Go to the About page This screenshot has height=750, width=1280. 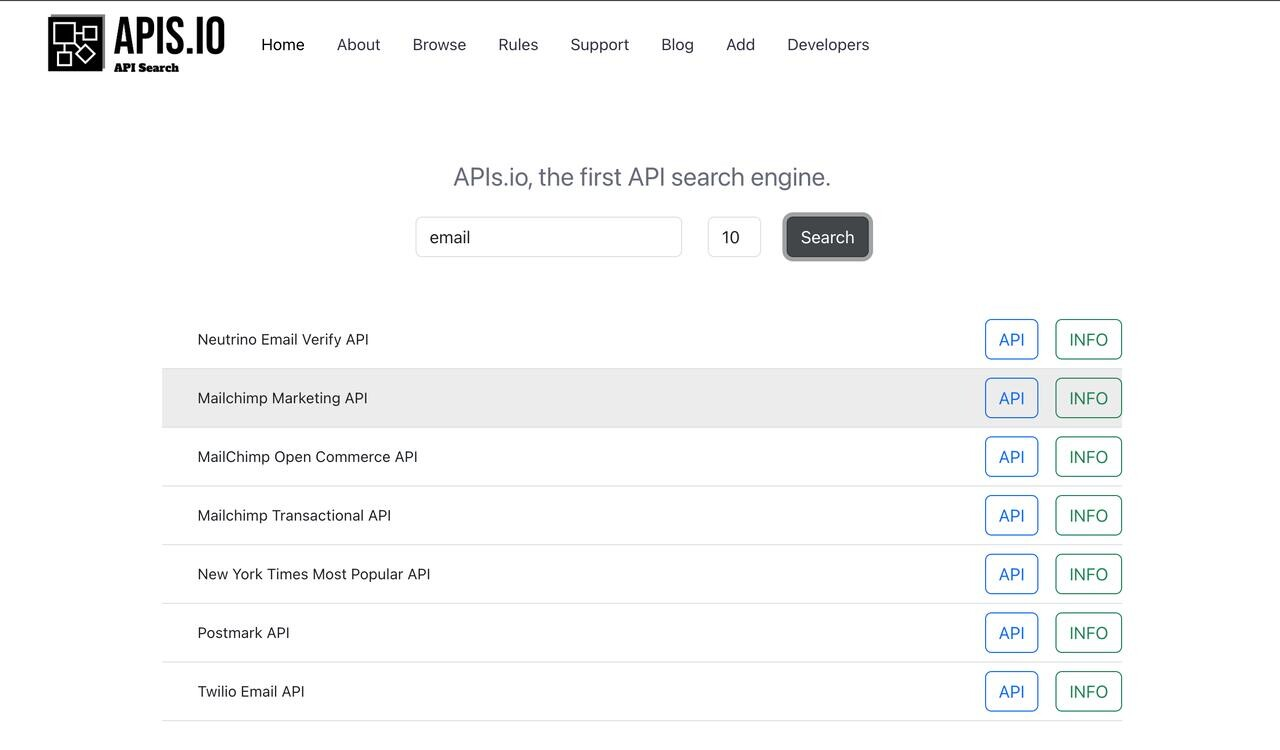pos(358,45)
